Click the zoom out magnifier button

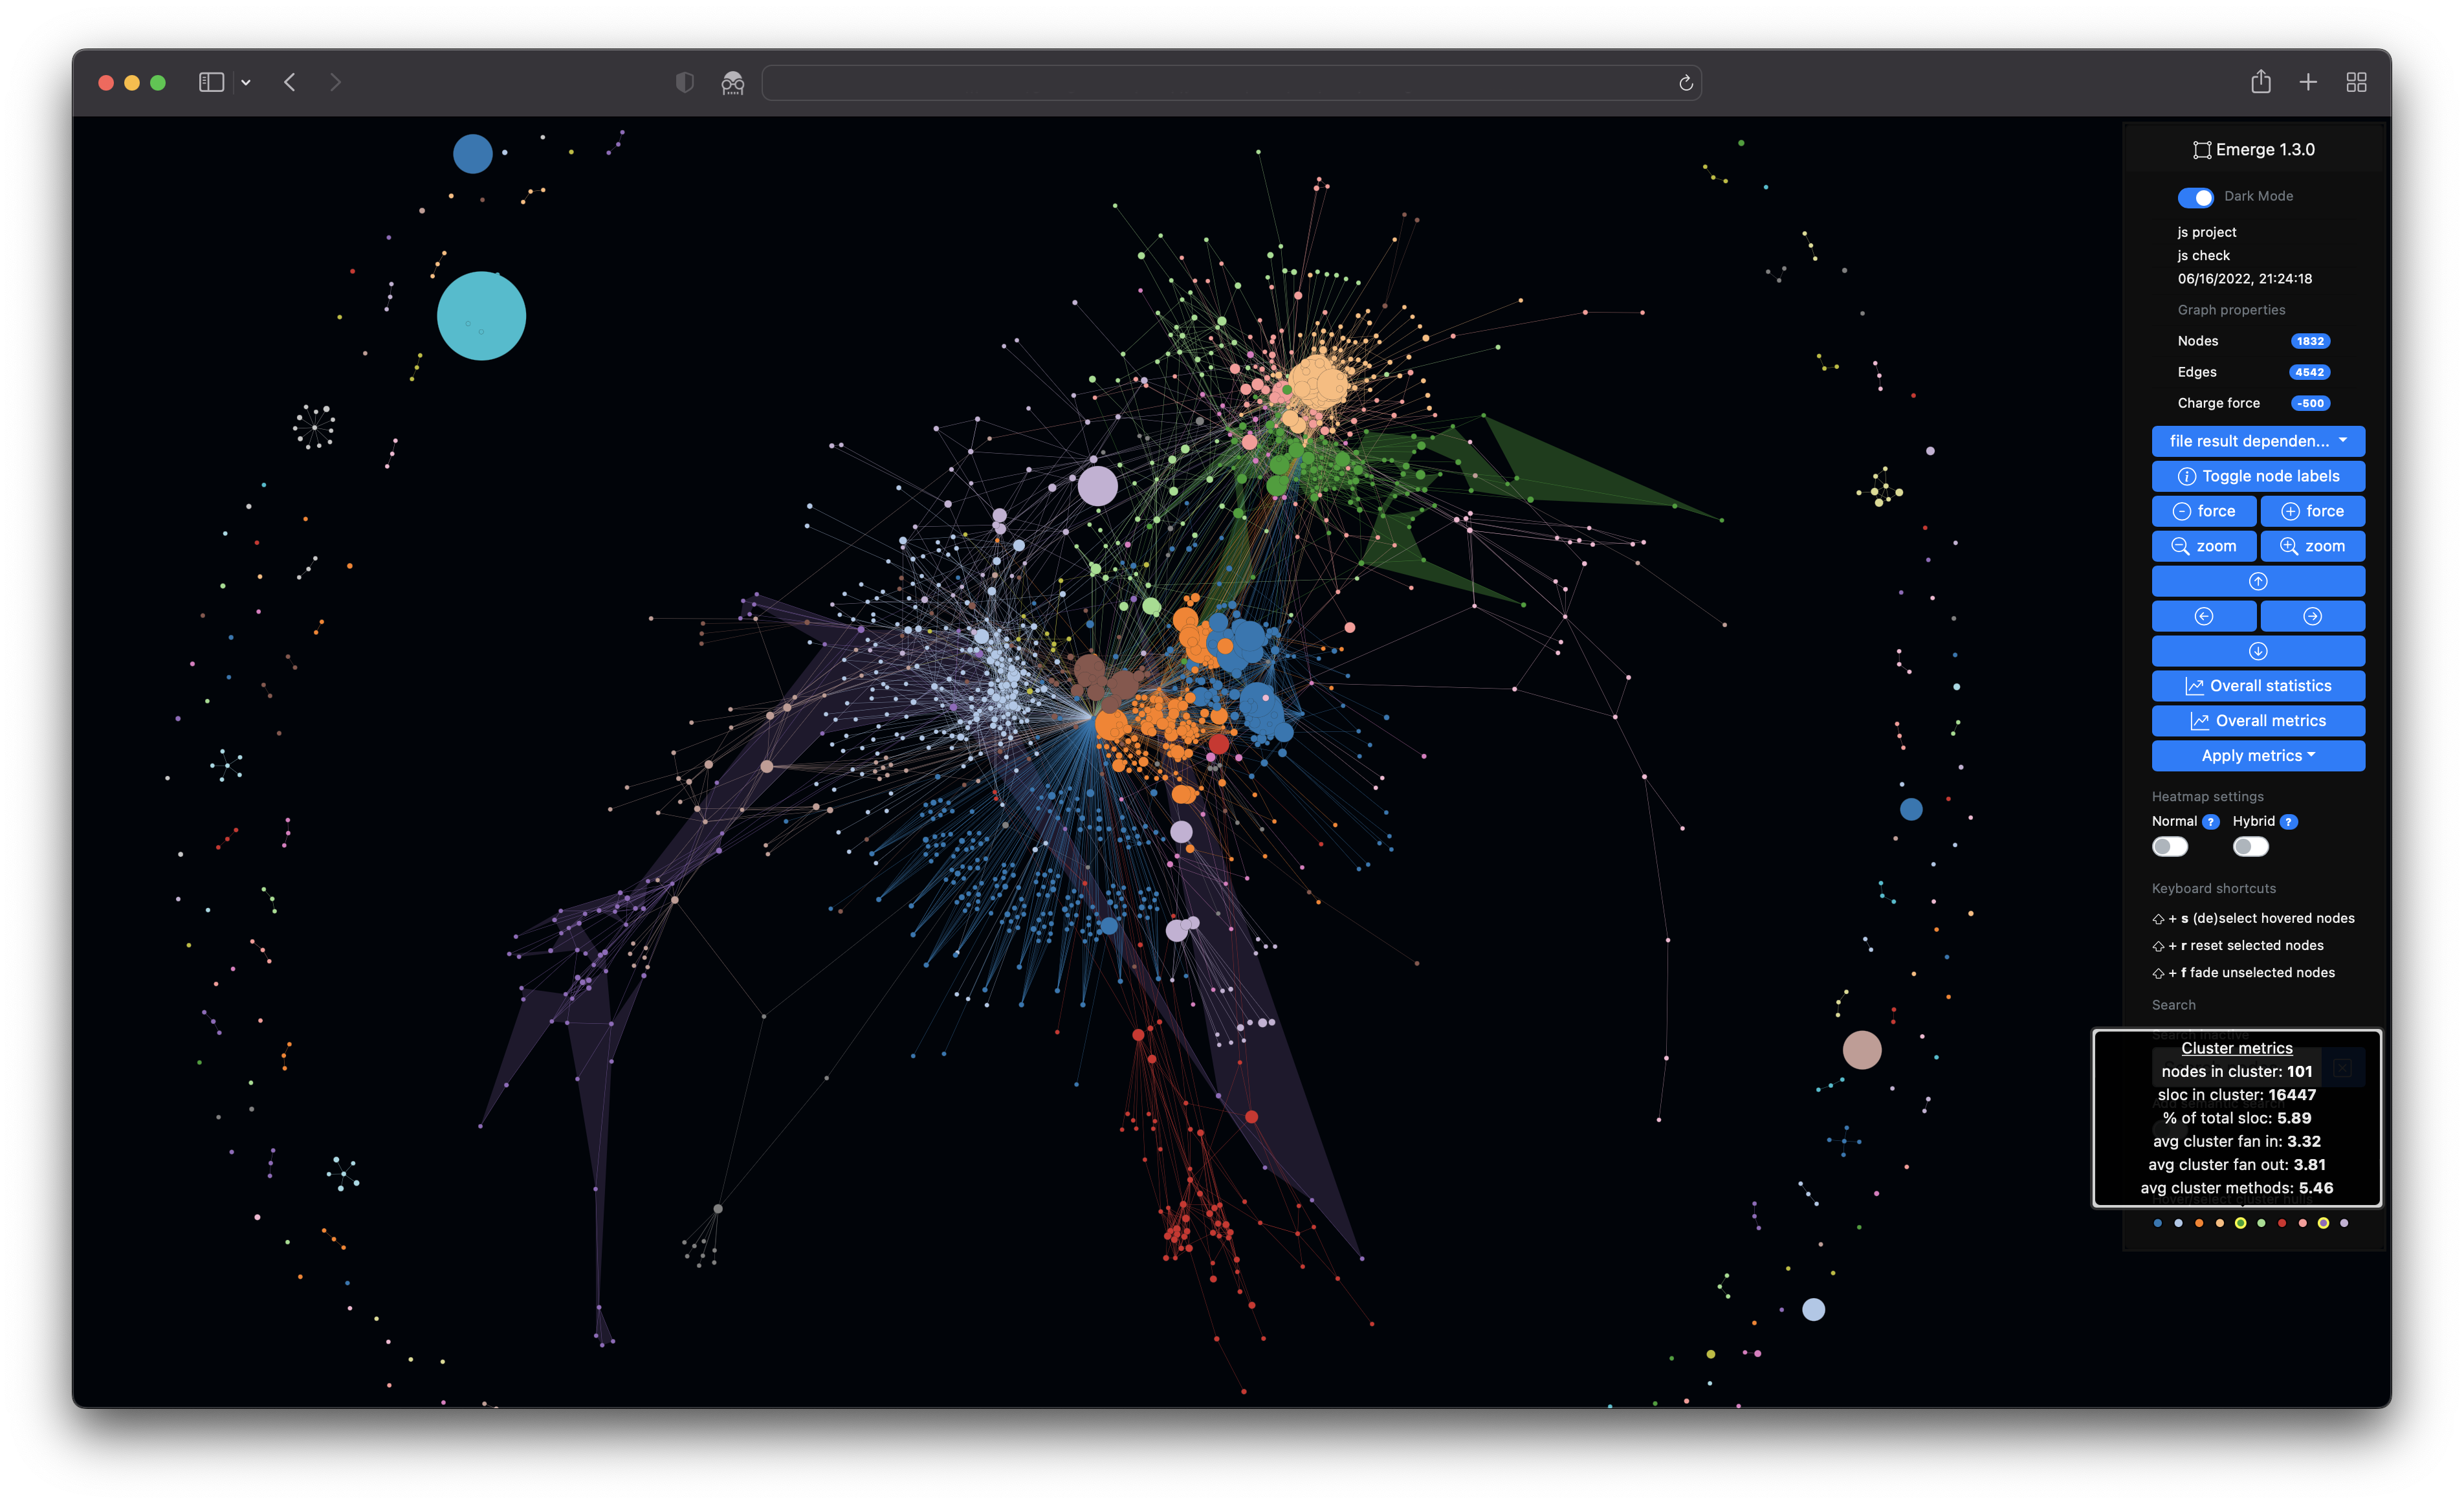(2204, 546)
